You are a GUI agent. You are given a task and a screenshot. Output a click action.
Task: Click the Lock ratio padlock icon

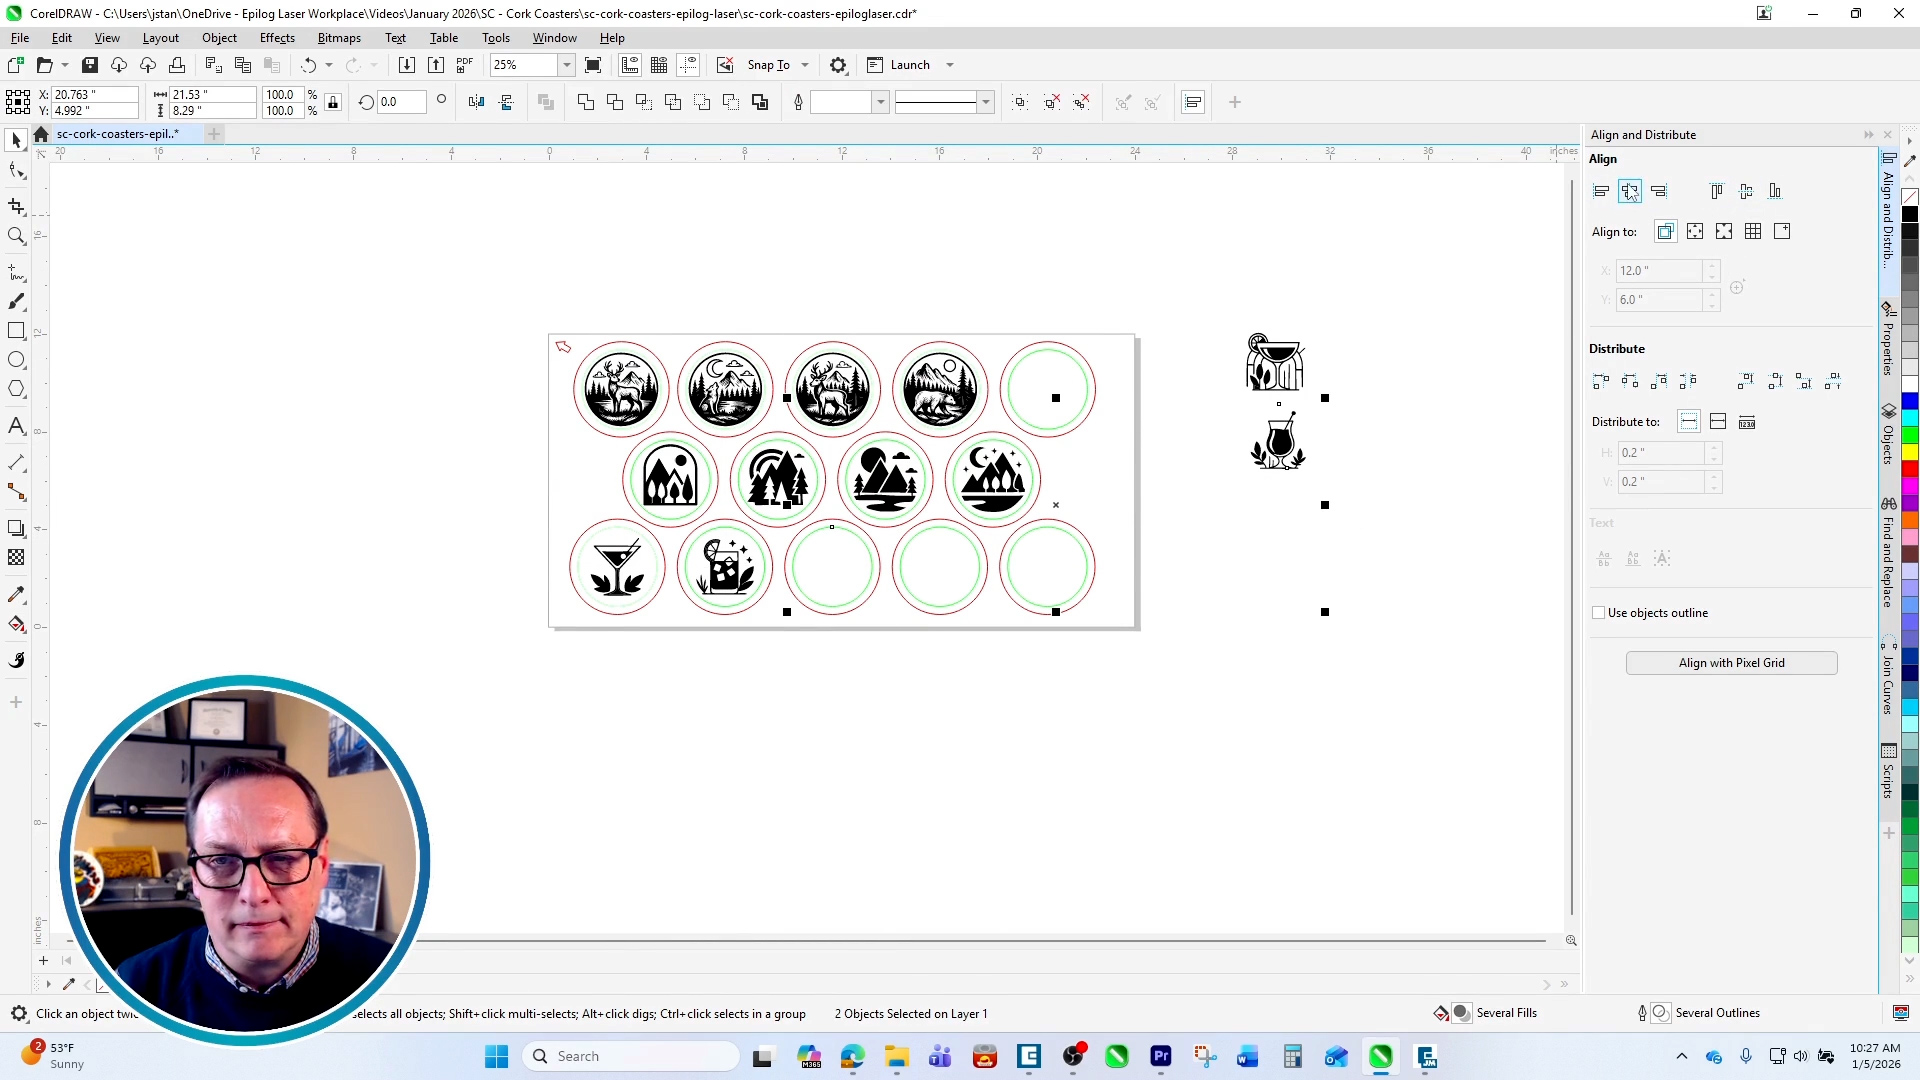click(x=334, y=102)
